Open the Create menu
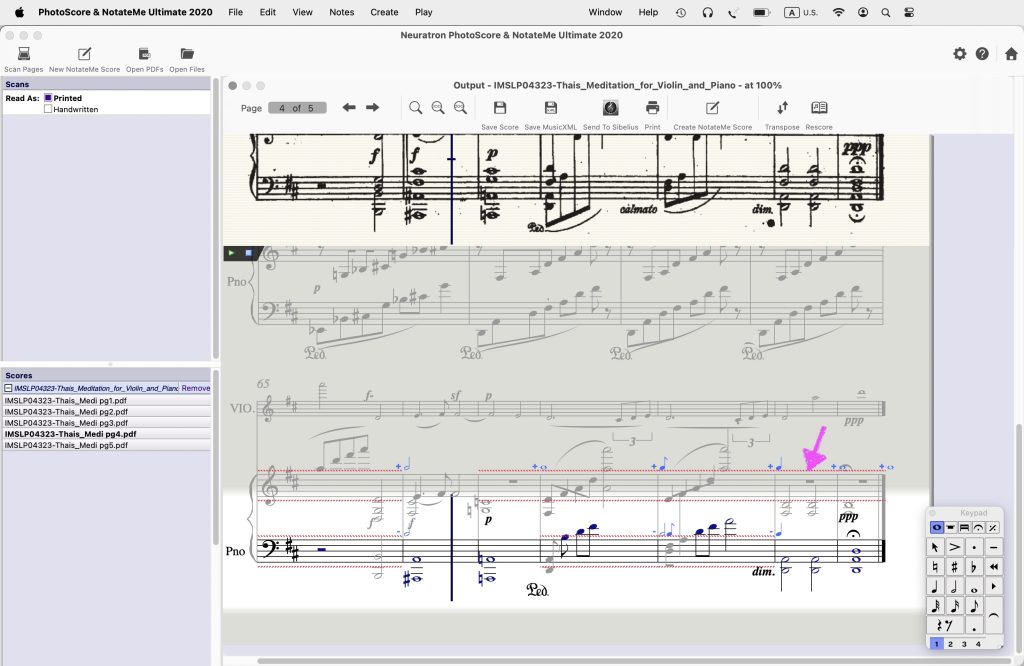The image size is (1024, 666). (x=384, y=12)
